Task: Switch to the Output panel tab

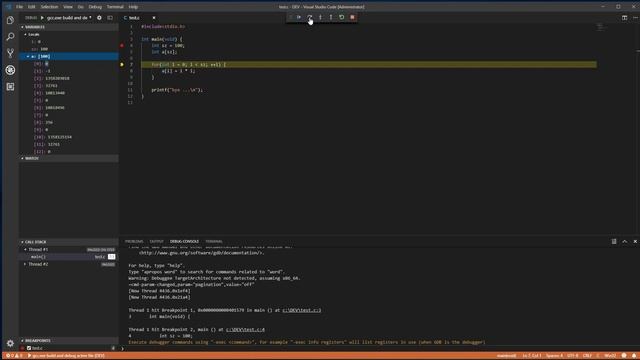Action: [x=156, y=242]
